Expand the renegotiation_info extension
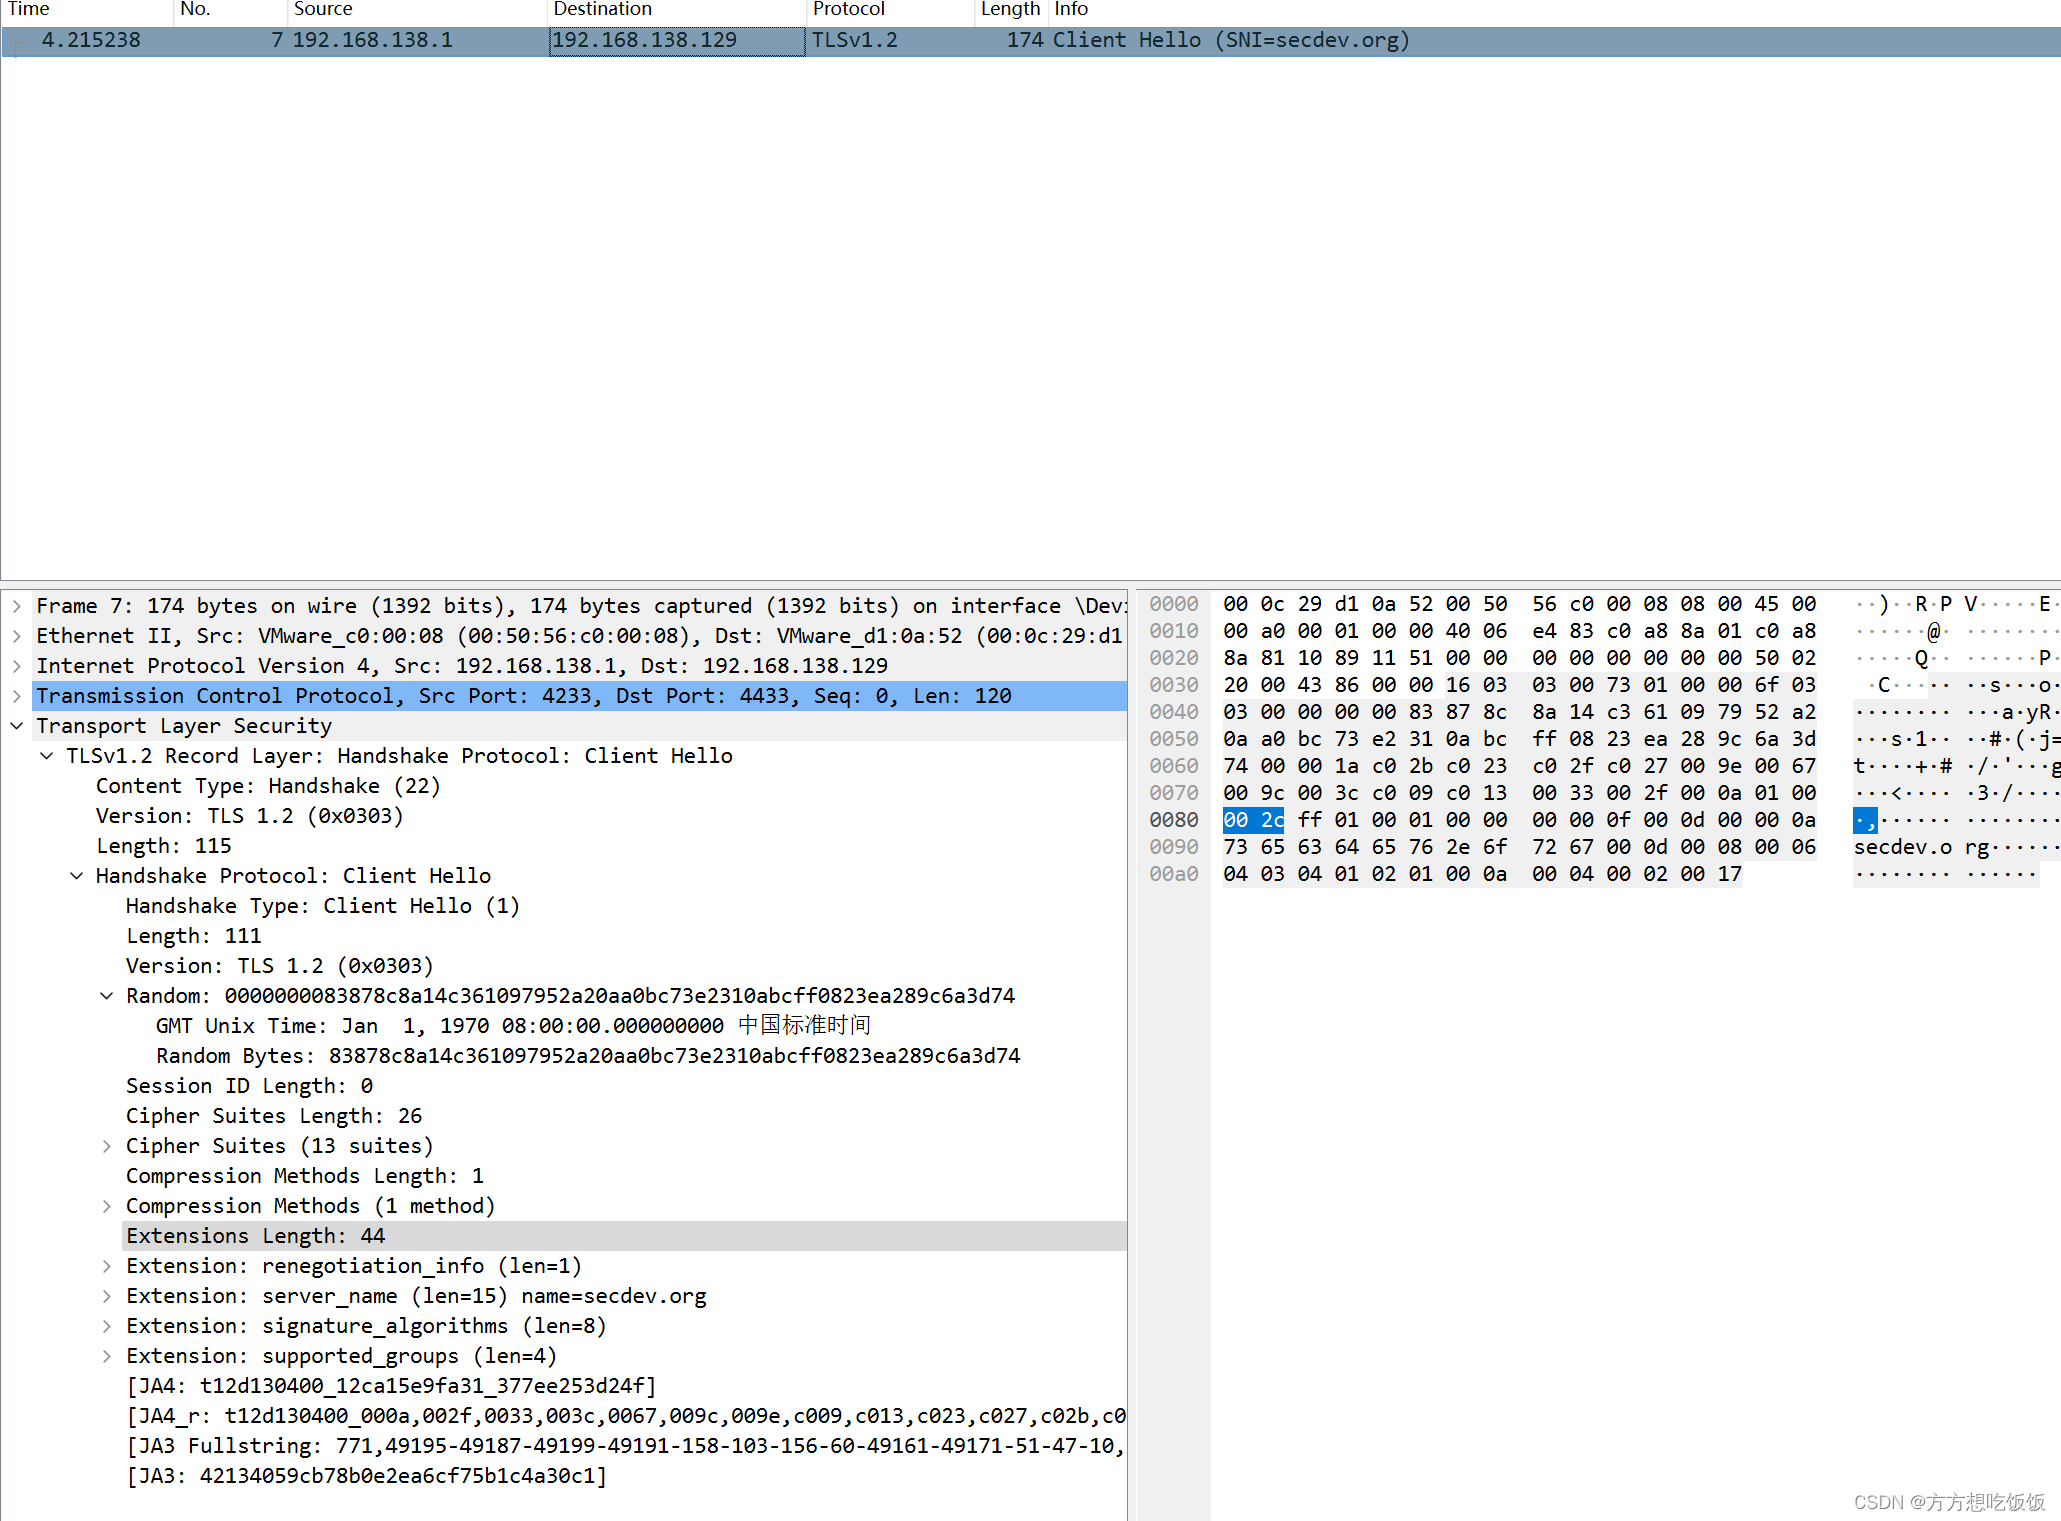This screenshot has height=1521, width=2061. pos(107,1266)
